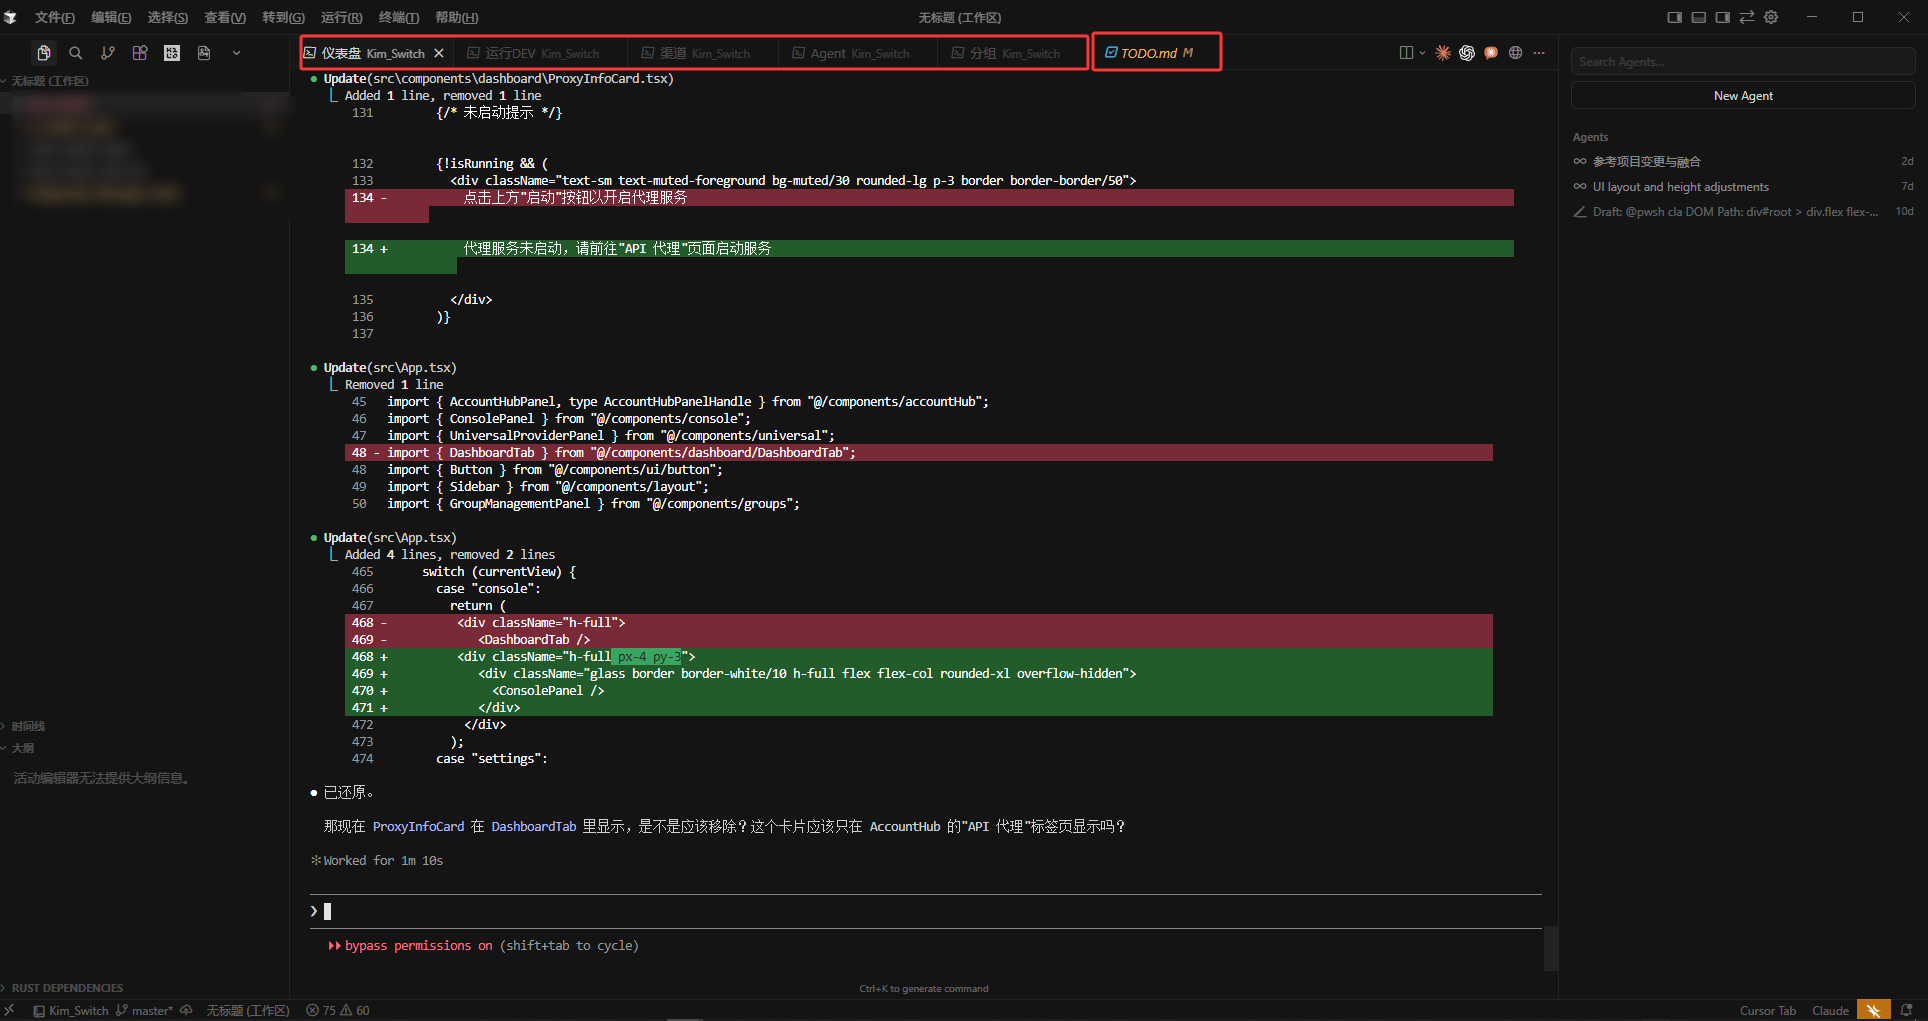1928x1021 pixels.
Task: Expand the 时间线 timeline section
Action: coord(28,726)
